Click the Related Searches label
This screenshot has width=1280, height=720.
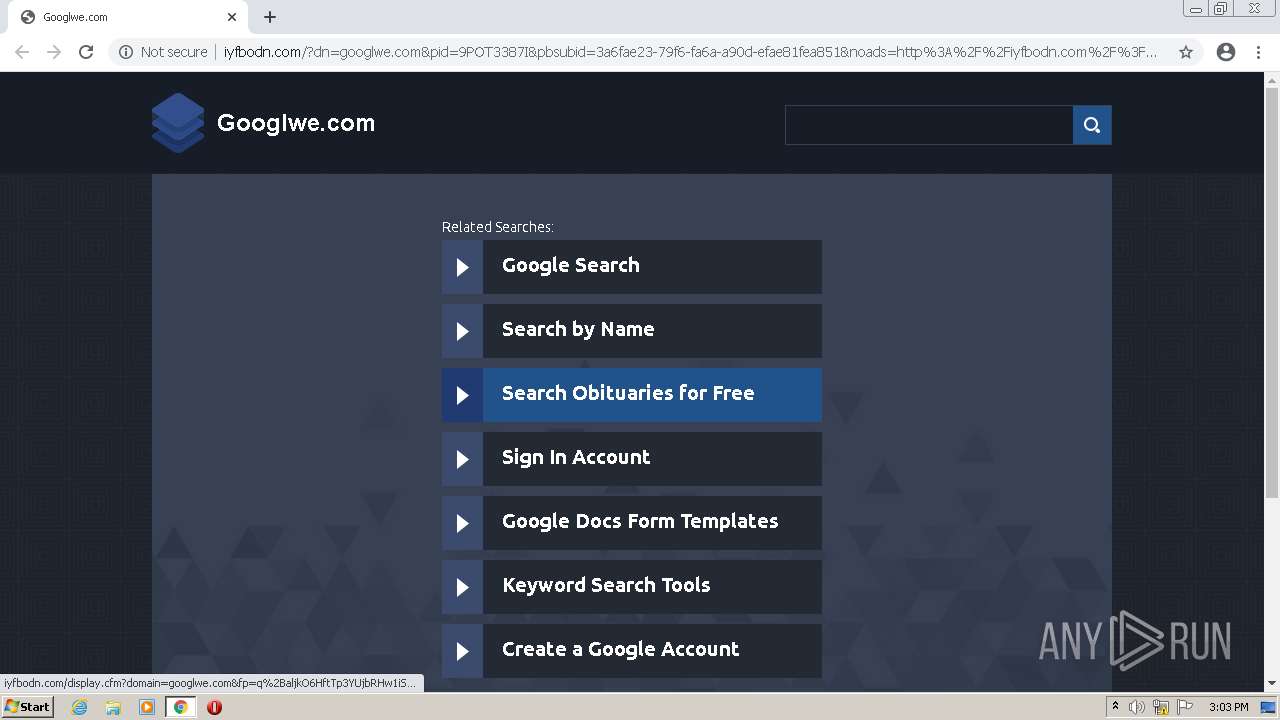click(498, 227)
